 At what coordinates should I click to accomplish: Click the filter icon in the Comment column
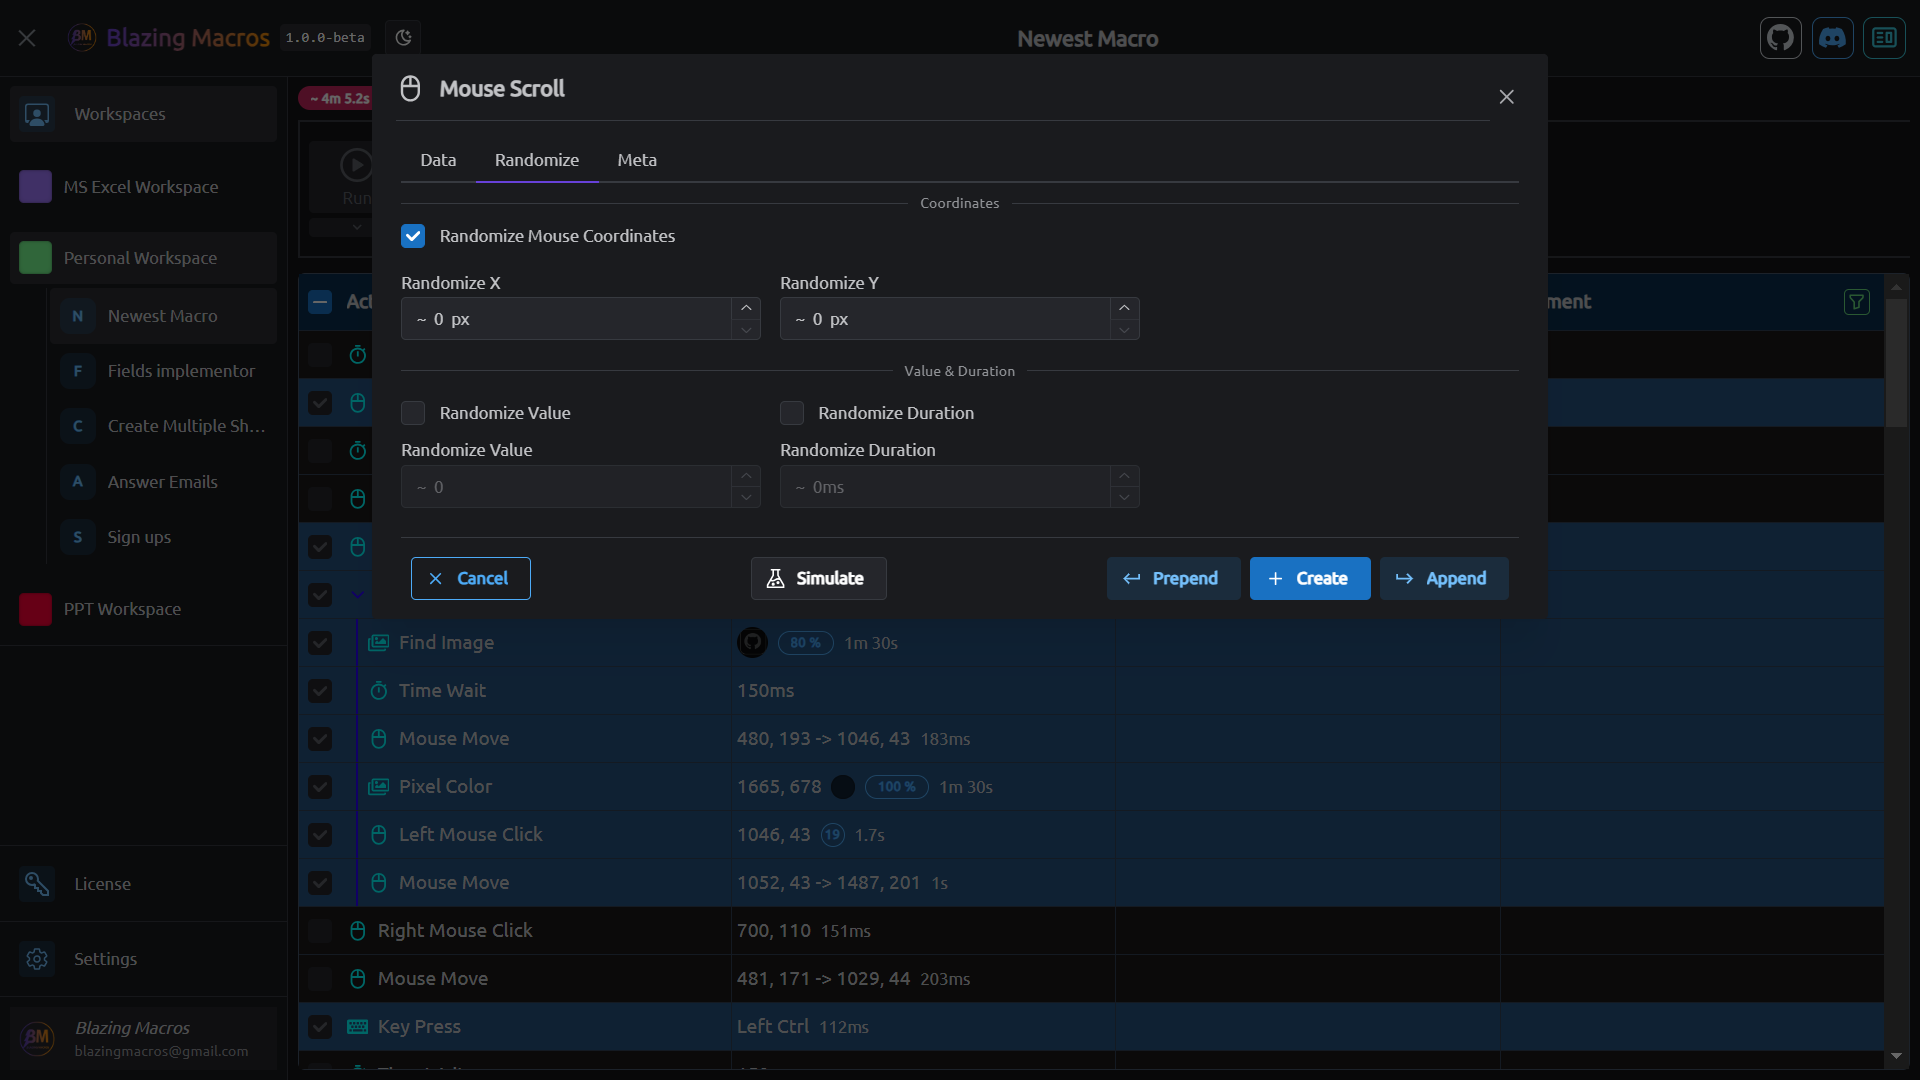point(1857,301)
